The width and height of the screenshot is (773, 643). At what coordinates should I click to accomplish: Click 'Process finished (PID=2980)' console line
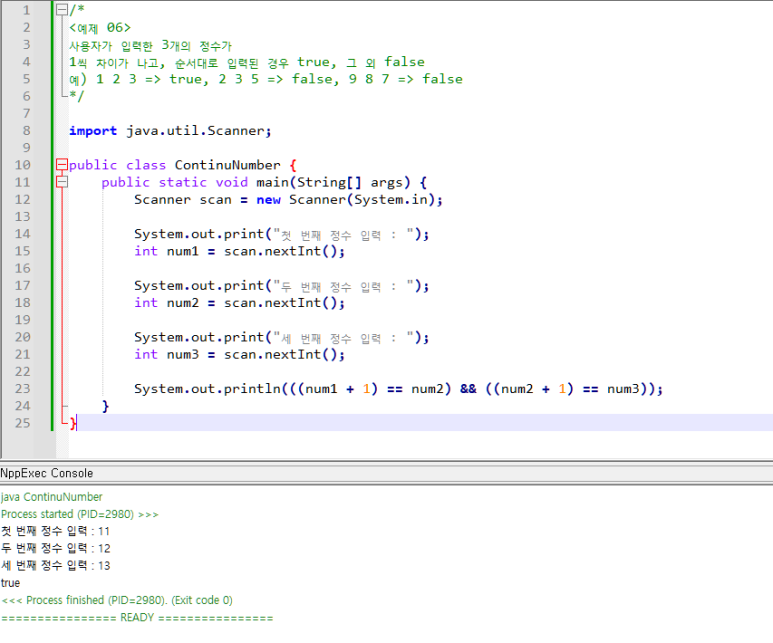click(x=117, y=600)
